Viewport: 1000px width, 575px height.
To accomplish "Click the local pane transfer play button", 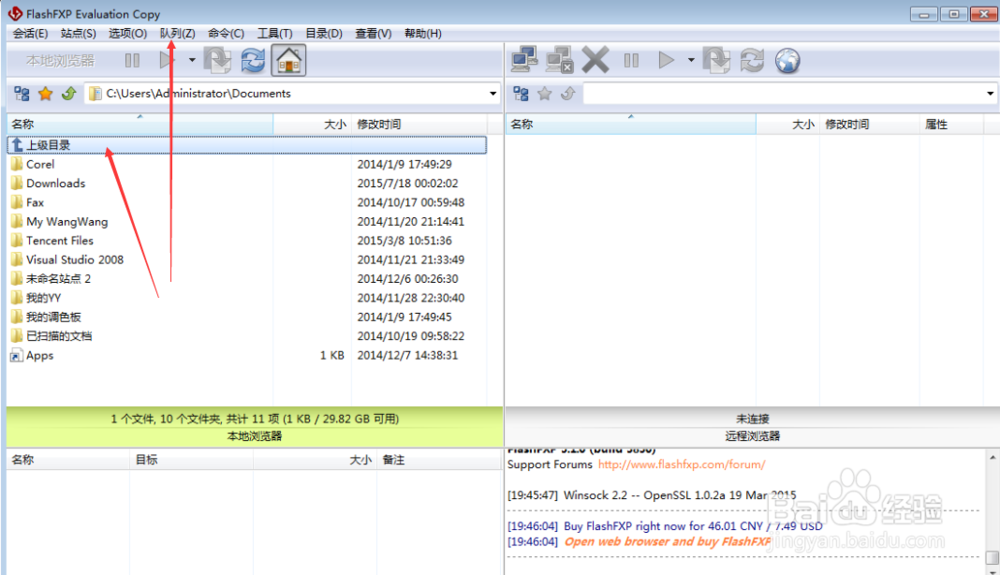I will [166, 61].
